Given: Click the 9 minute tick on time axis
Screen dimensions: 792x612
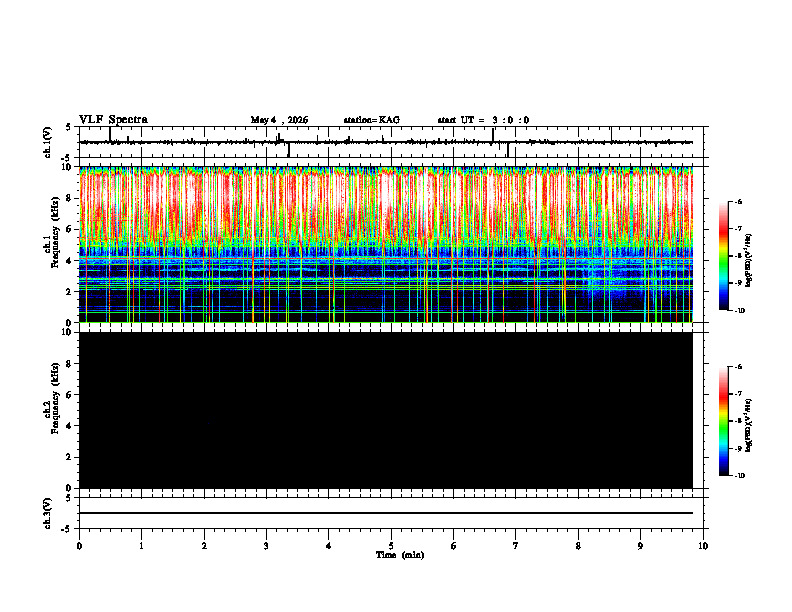Looking at the screenshot, I should tap(640, 546).
